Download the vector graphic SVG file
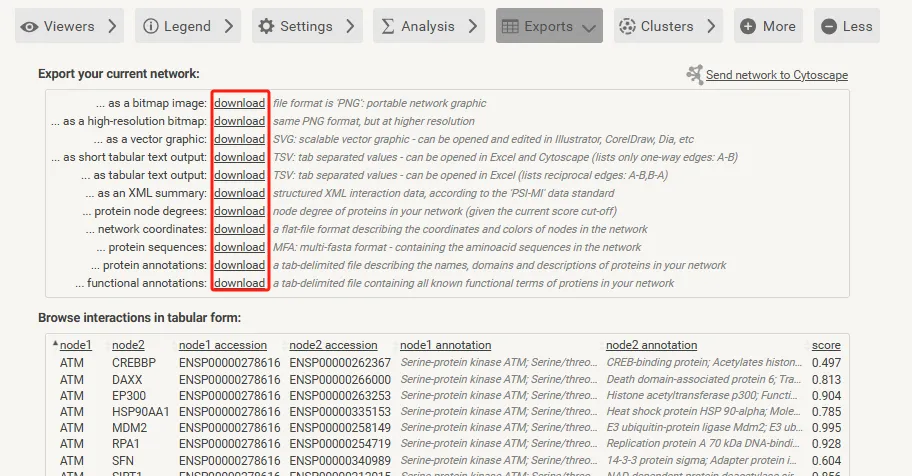Viewport: 912px width, 476px height. point(239,139)
